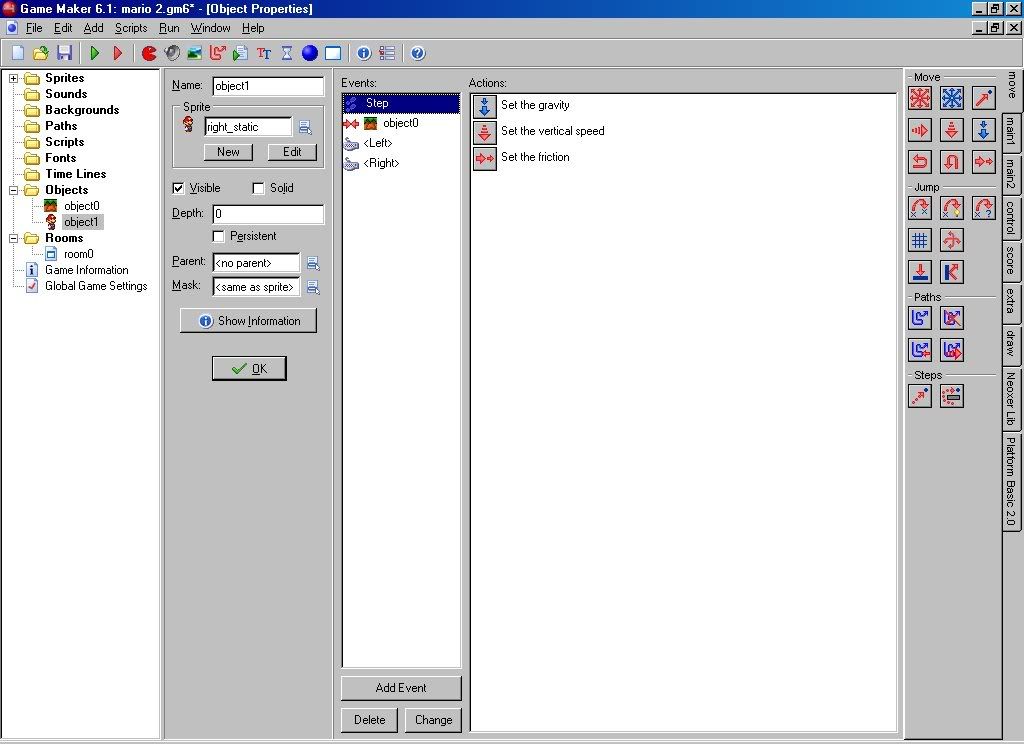Screen dimensions: 1024x744
Task: Click the Add Sound speaker icon
Action: click(x=172, y=53)
